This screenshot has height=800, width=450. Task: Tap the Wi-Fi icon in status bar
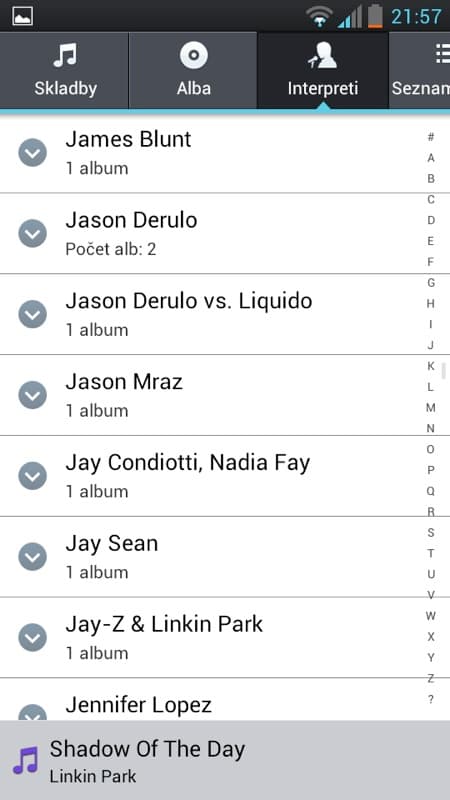click(x=319, y=16)
